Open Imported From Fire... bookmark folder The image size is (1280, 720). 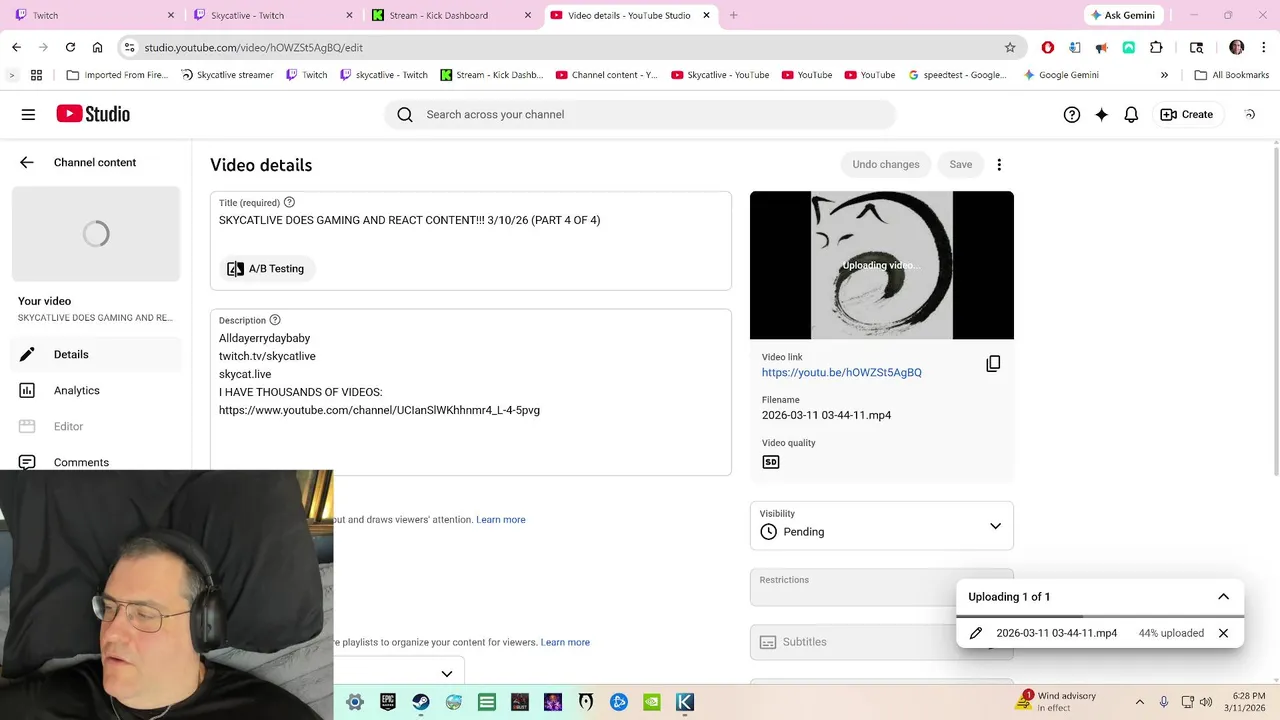tap(116, 75)
